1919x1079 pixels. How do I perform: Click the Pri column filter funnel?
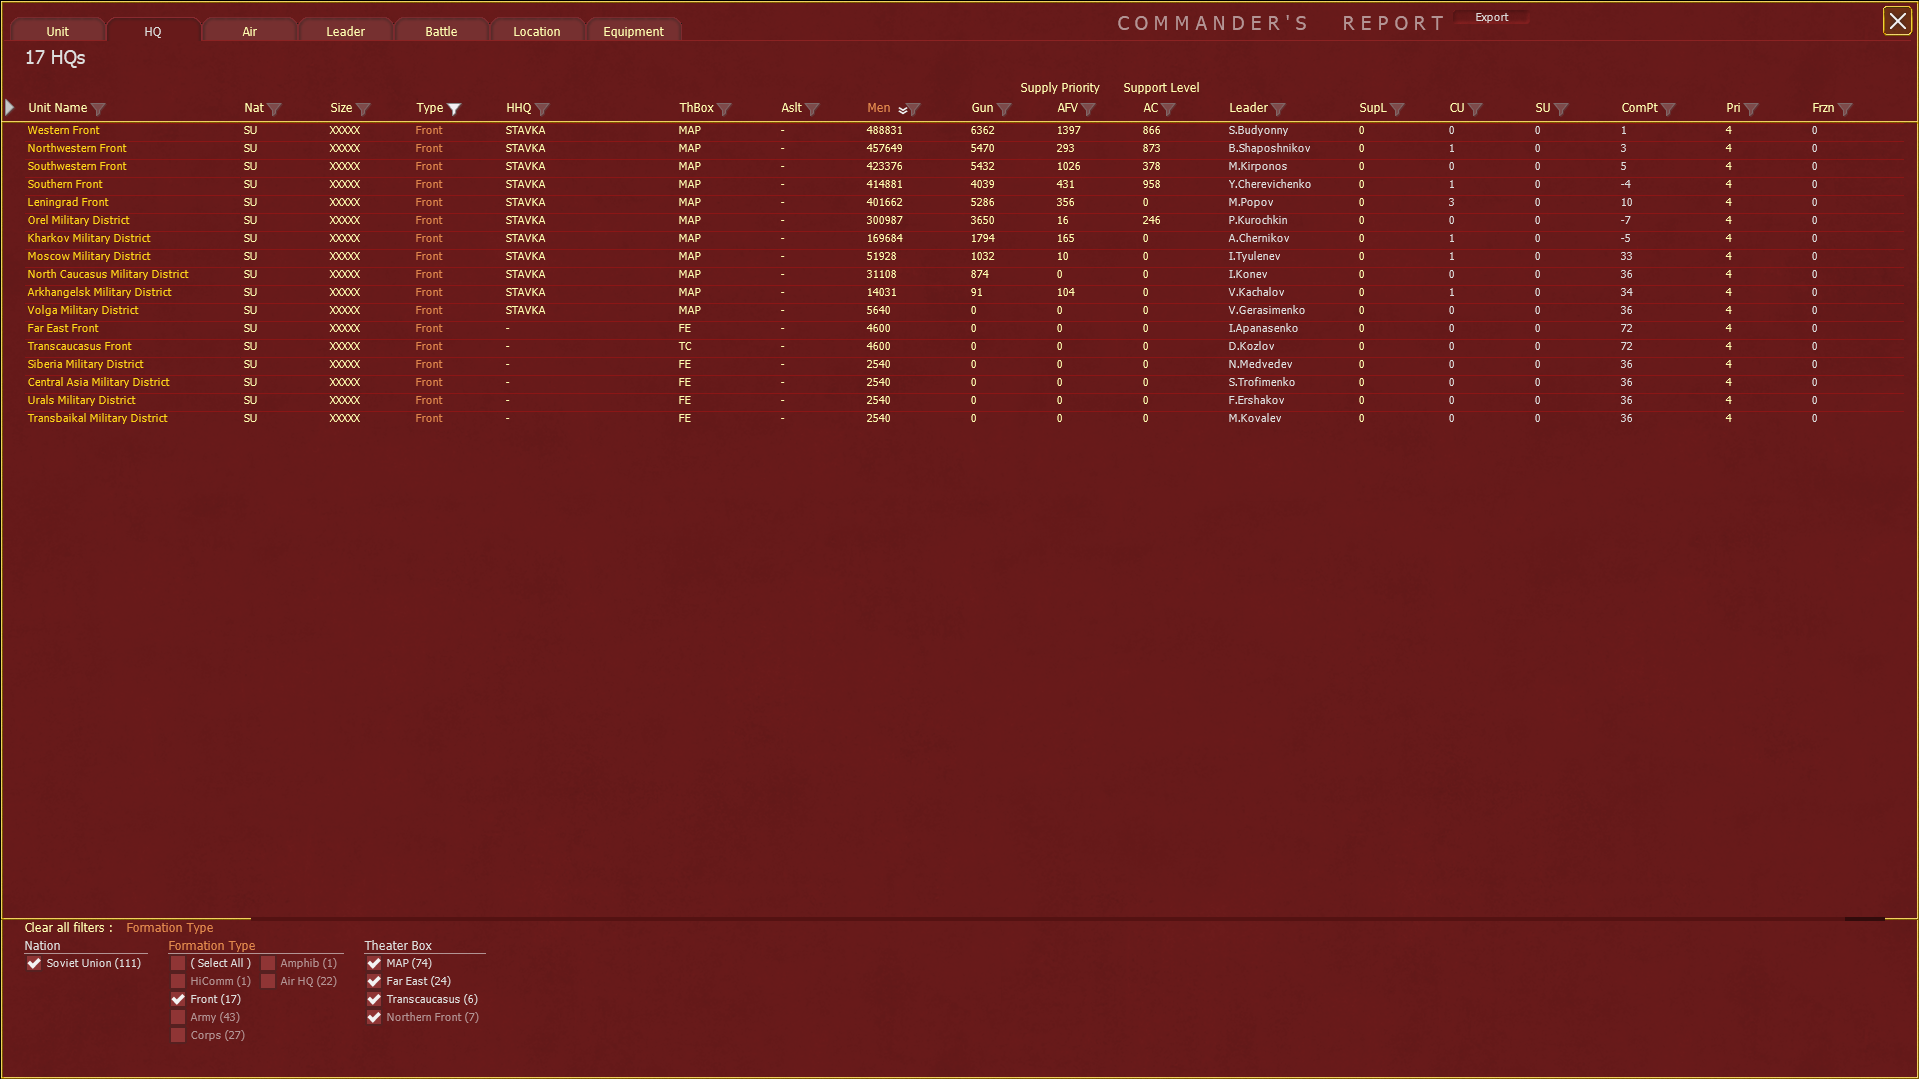pos(1752,109)
